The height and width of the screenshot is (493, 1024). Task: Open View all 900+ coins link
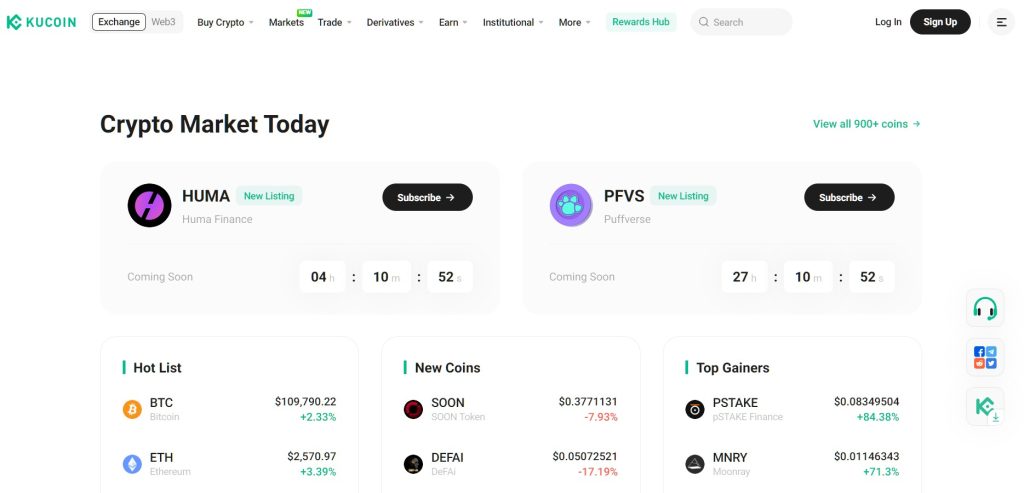tap(867, 123)
